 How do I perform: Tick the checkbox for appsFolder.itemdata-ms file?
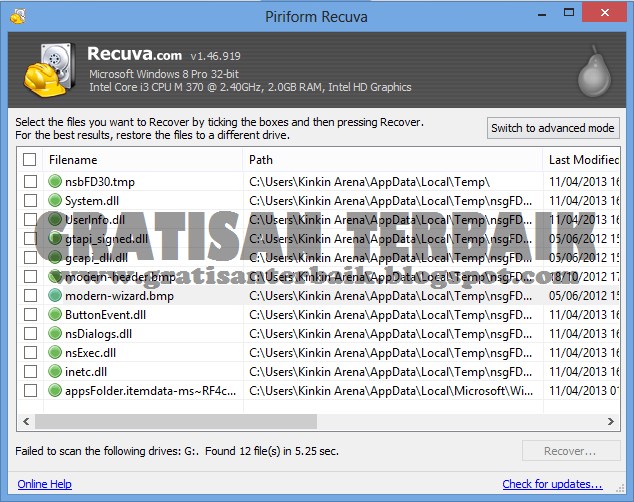click(30, 390)
